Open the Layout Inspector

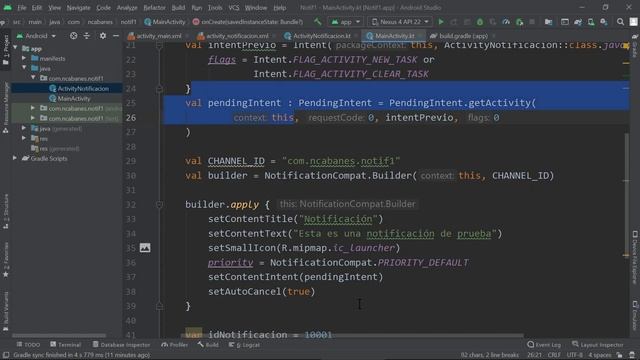pos(598,345)
